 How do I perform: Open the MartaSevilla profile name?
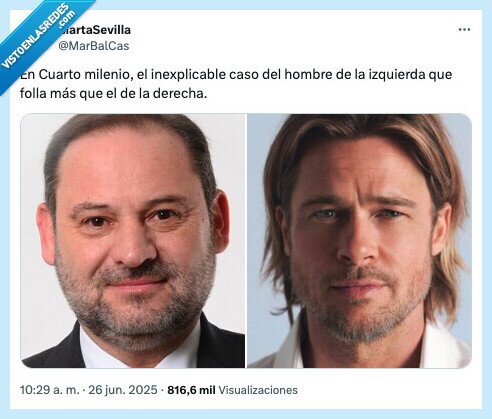point(96,30)
